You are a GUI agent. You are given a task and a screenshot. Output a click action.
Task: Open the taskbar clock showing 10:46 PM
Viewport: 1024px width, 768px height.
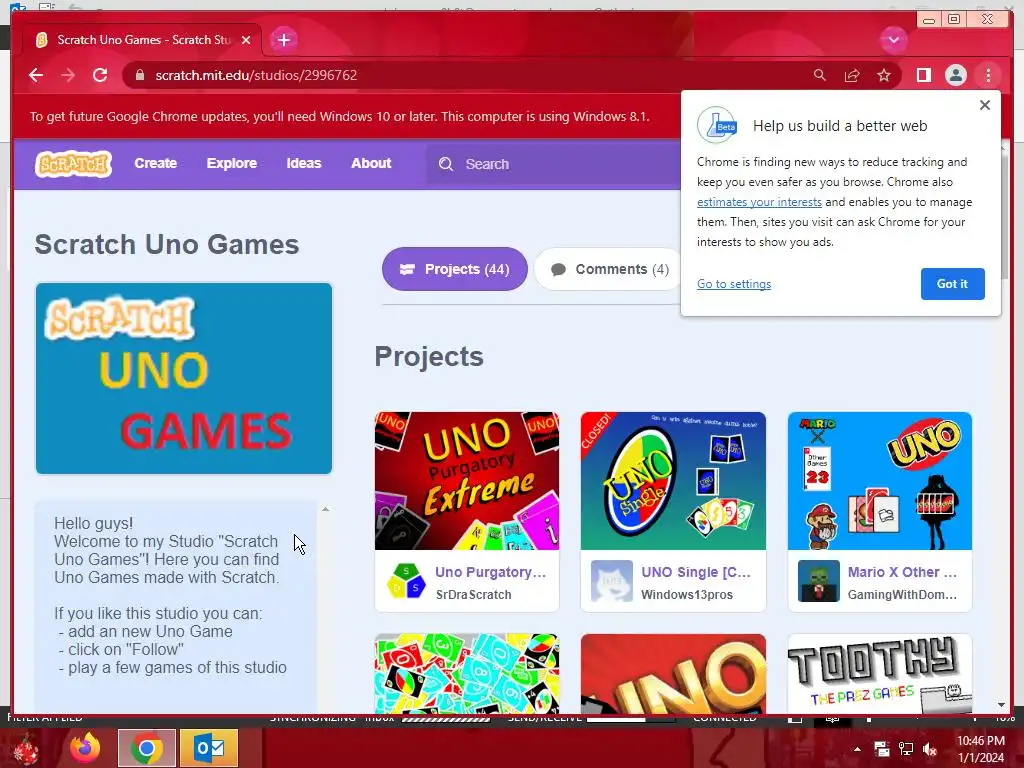pos(980,749)
